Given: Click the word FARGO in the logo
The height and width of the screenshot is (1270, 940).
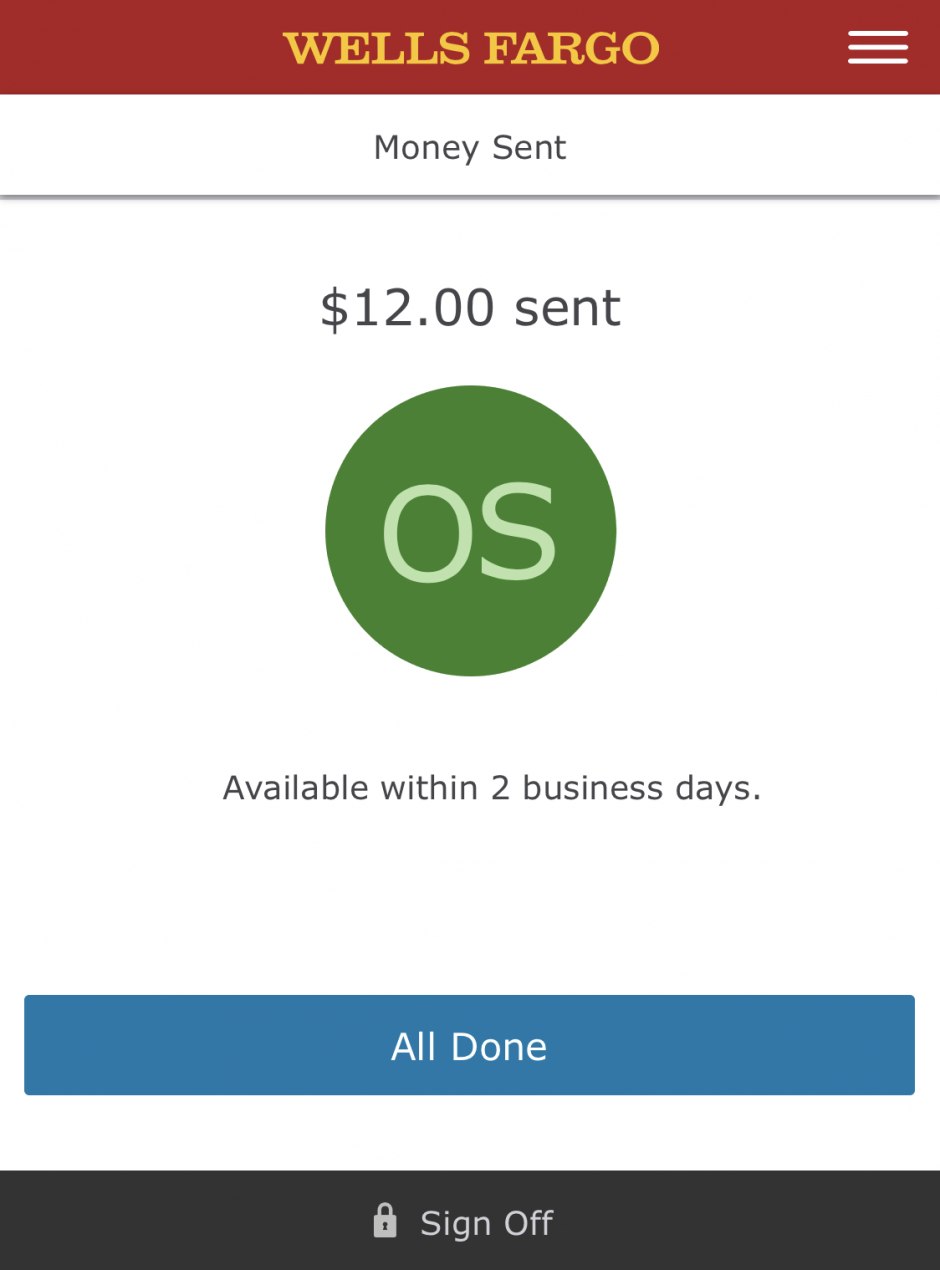Looking at the screenshot, I should [572, 48].
